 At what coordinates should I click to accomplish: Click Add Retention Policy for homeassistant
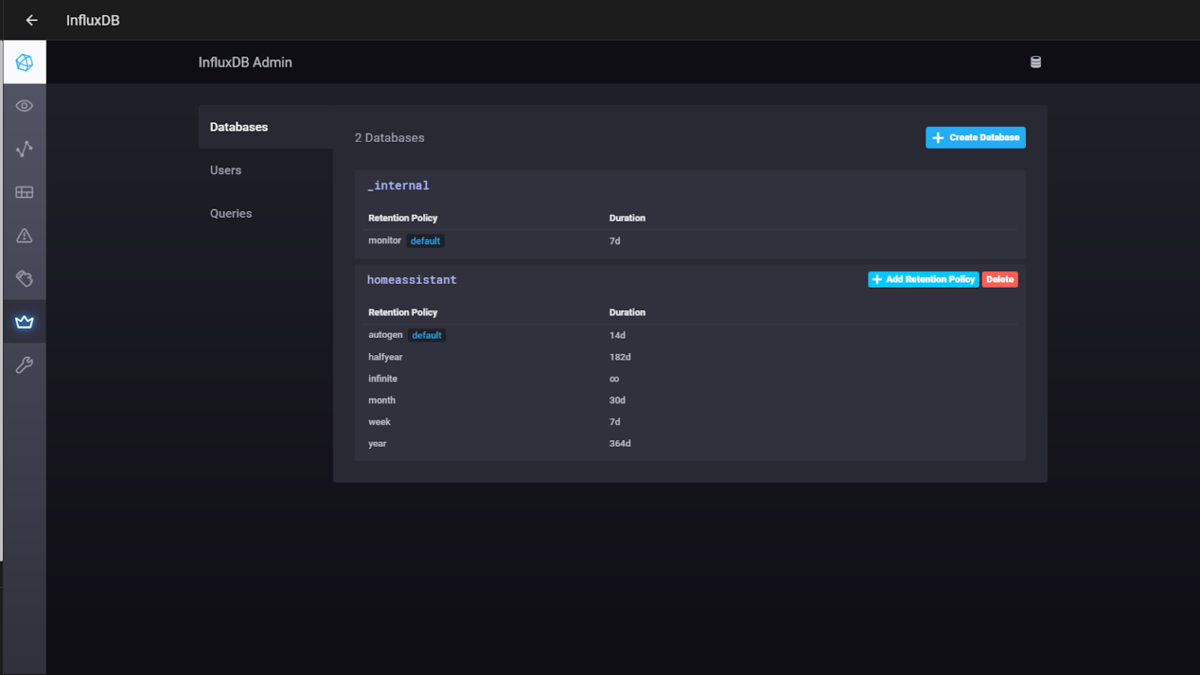pos(923,279)
